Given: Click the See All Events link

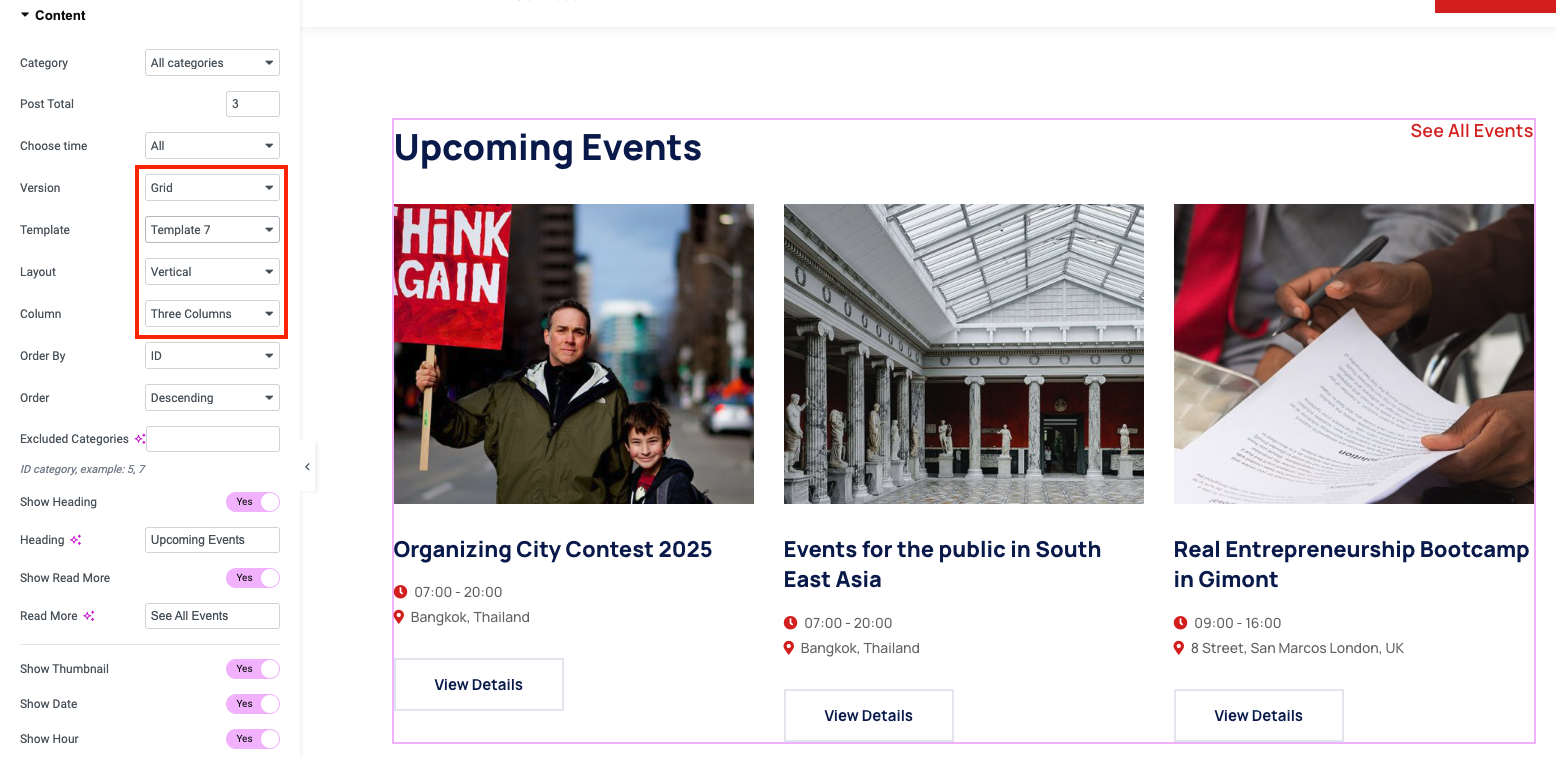Looking at the screenshot, I should click(x=1471, y=131).
